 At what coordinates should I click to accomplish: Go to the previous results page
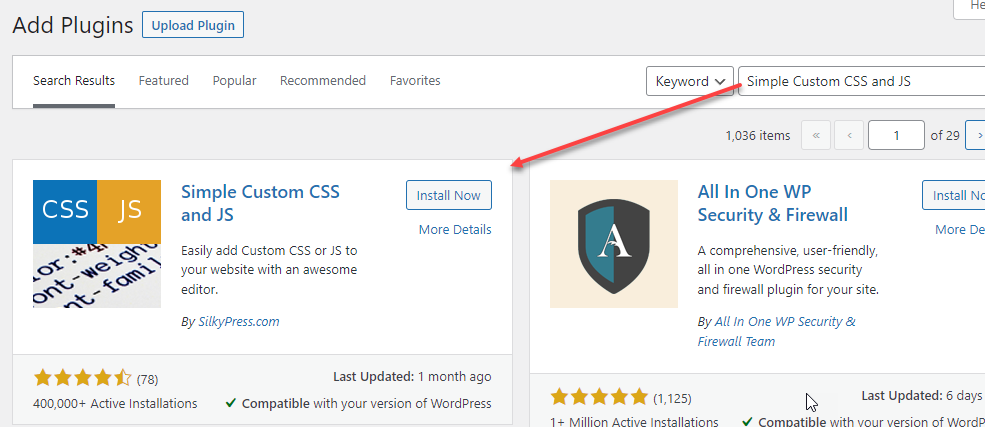click(849, 135)
